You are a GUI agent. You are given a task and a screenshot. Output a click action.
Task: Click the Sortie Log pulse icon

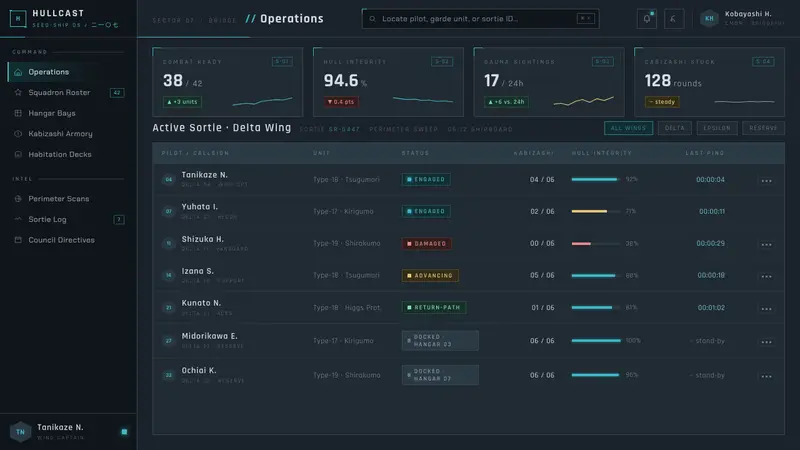[x=18, y=219]
